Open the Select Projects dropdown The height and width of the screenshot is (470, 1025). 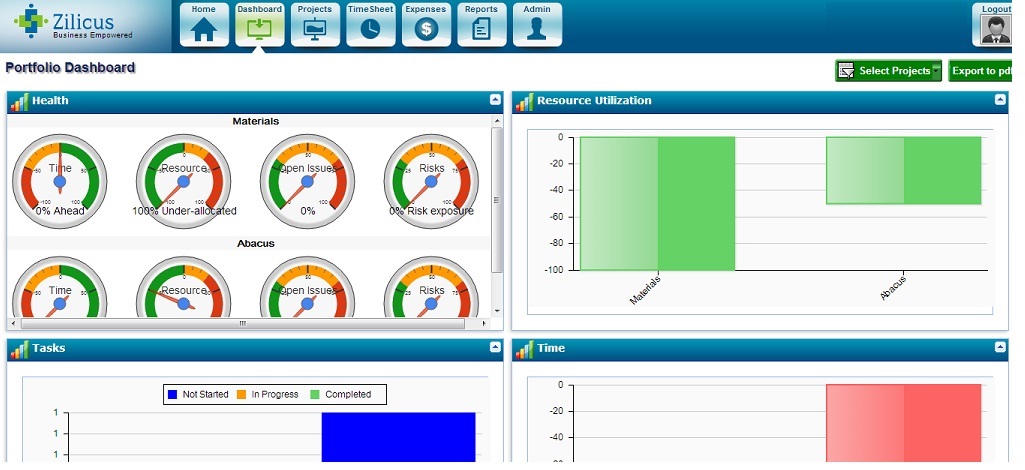tap(889, 71)
